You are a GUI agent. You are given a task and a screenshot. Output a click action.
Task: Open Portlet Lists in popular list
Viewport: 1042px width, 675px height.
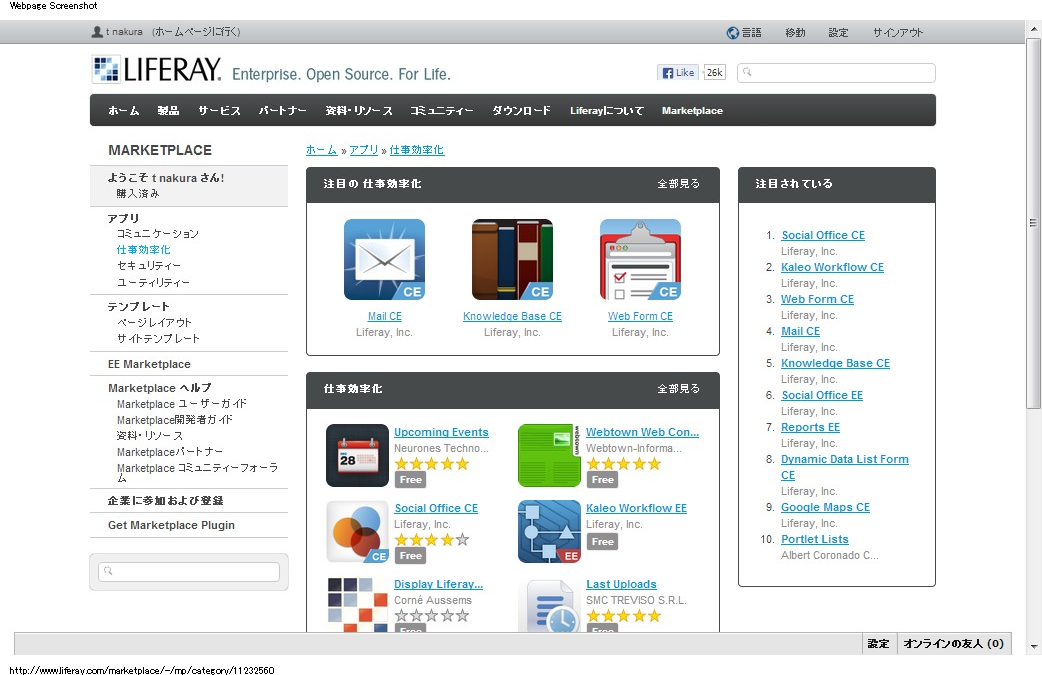tap(815, 539)
